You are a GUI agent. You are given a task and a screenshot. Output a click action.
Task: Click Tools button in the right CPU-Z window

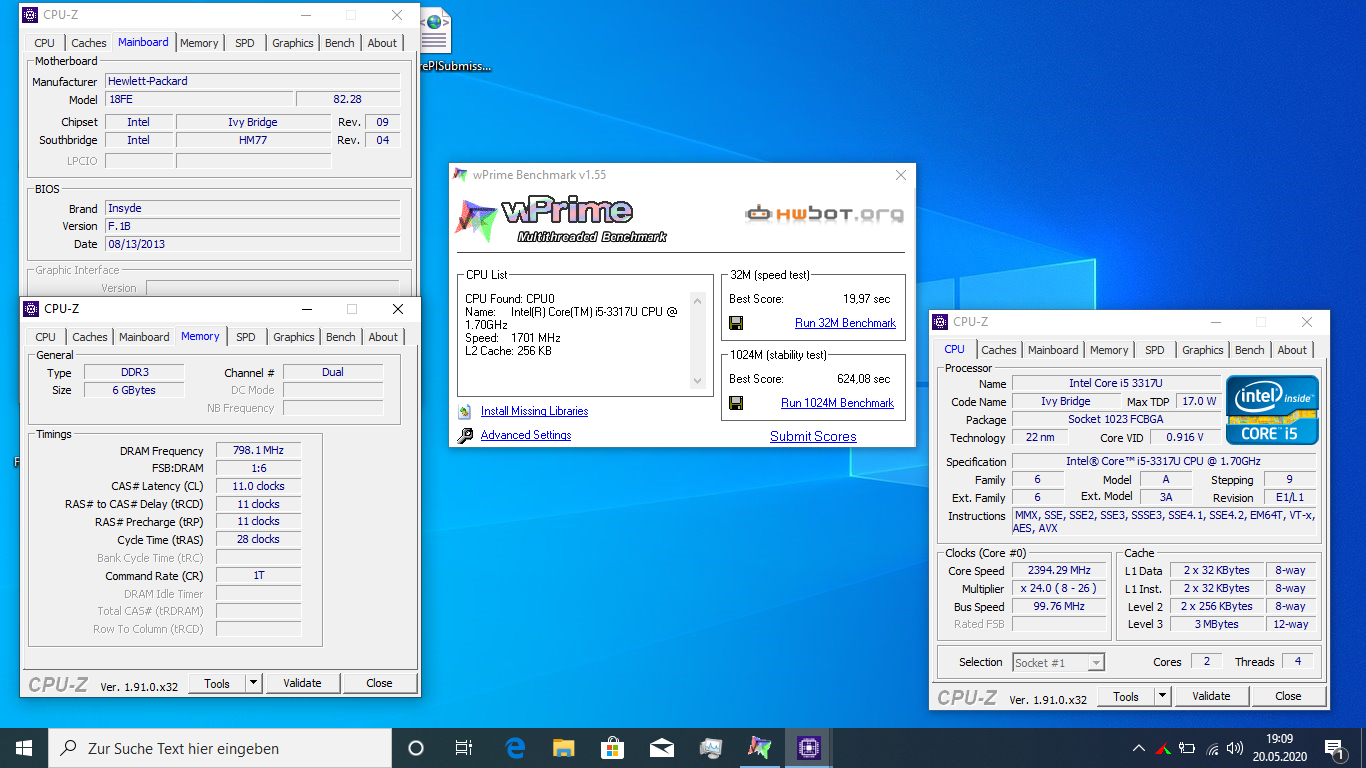click(x=1126, y=697)
